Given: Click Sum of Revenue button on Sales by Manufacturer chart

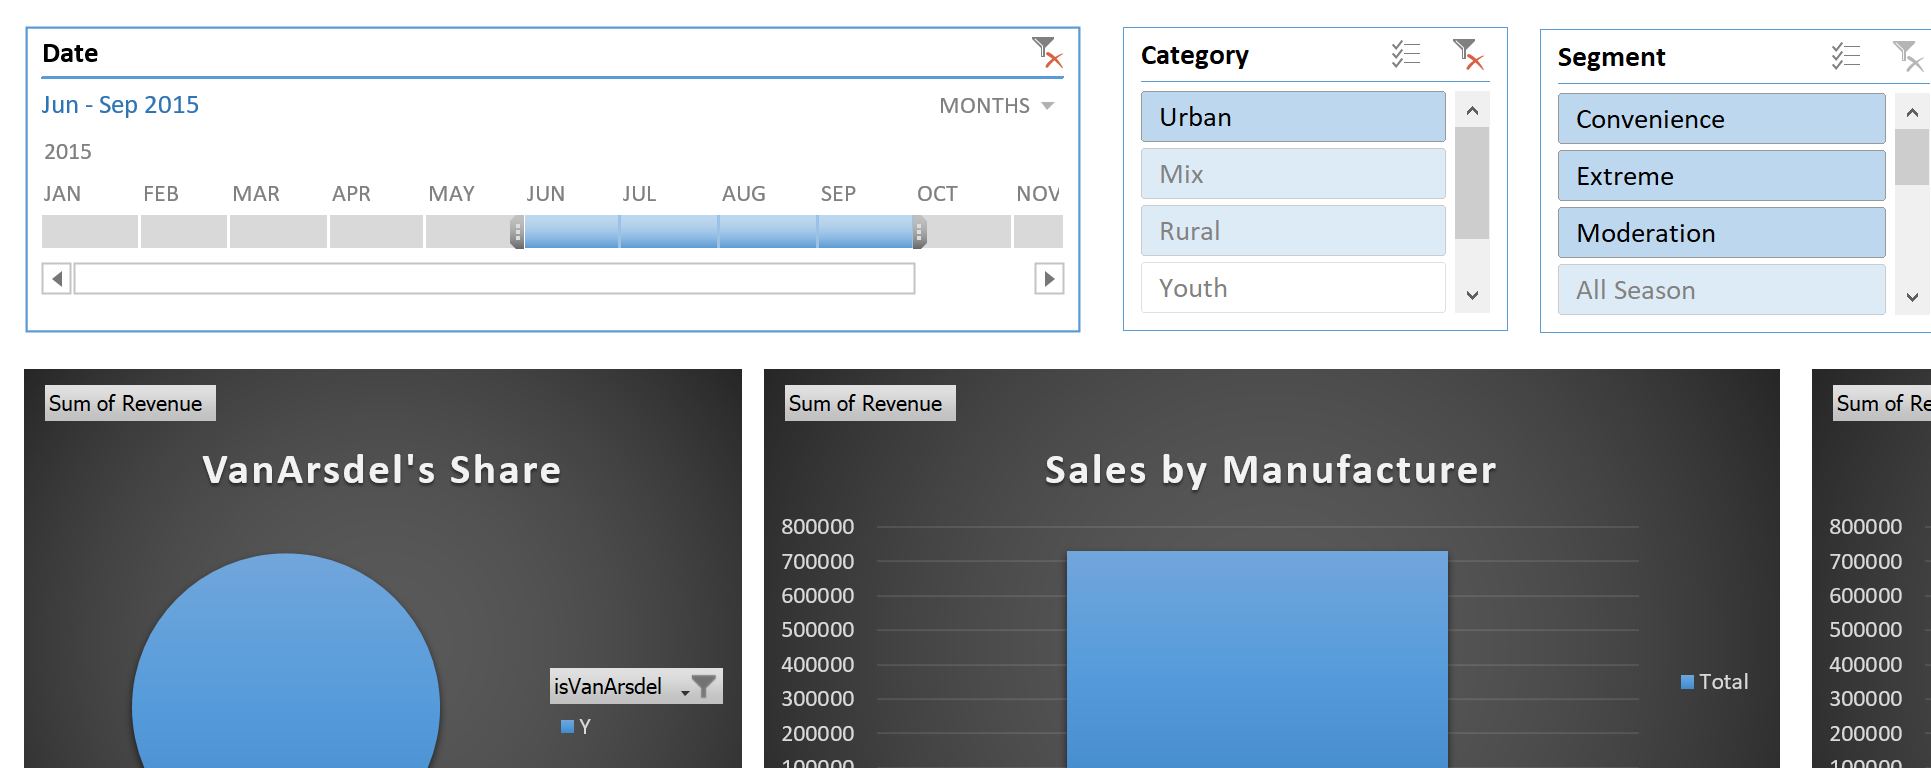Looking at the screenshot, I should pos(870,403).
